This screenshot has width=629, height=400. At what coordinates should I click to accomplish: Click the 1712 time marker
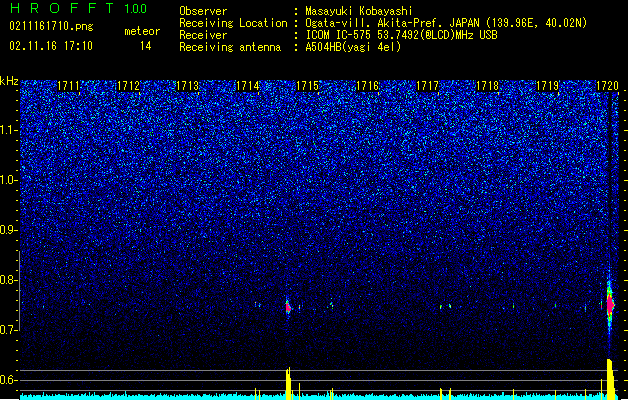pos(128,85)
